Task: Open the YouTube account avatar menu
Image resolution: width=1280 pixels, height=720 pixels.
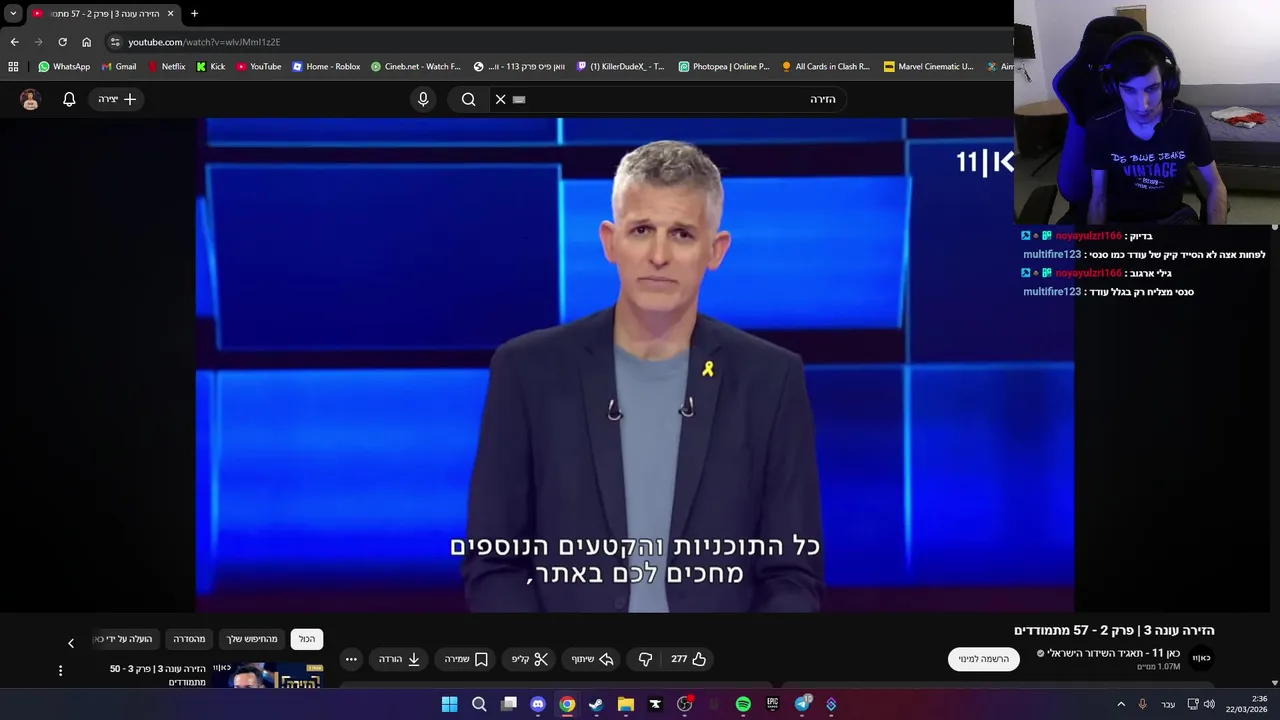Action: pos(30,99)
